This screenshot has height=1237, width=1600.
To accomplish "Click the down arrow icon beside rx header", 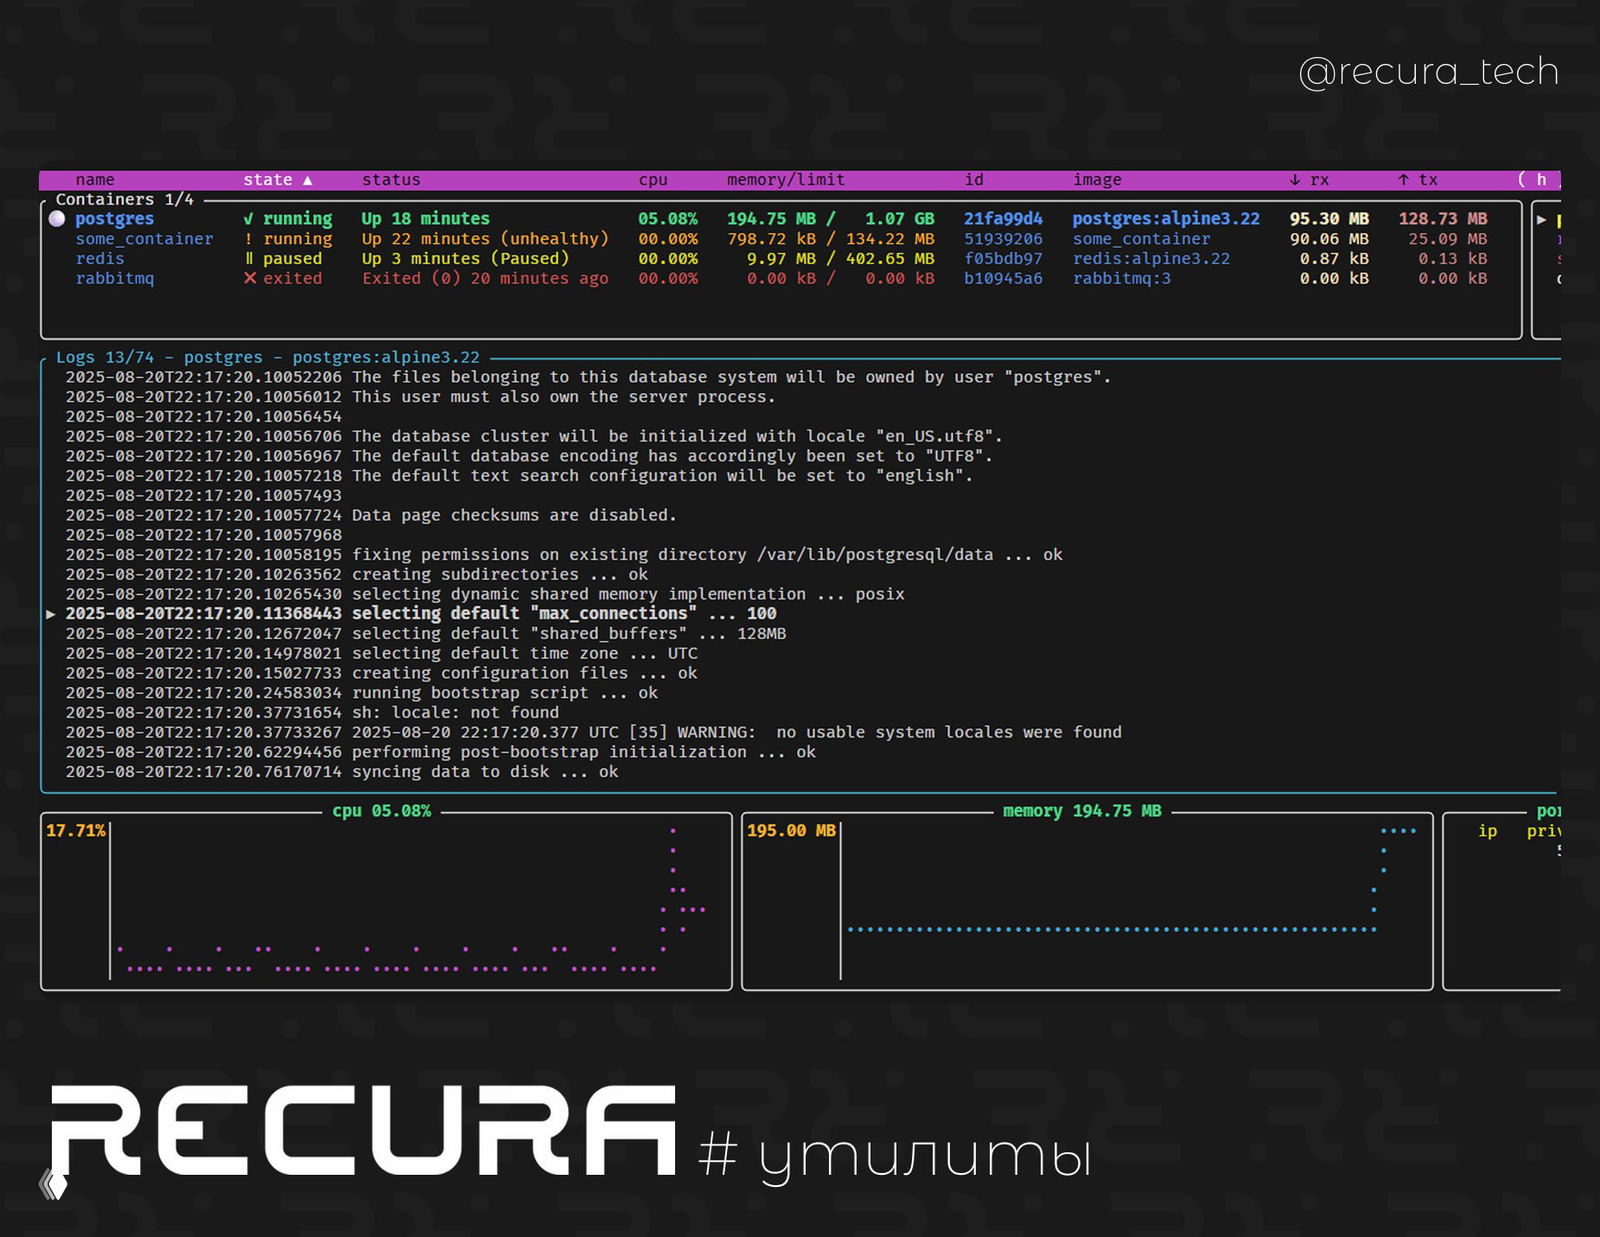I will coord(1295,180).
